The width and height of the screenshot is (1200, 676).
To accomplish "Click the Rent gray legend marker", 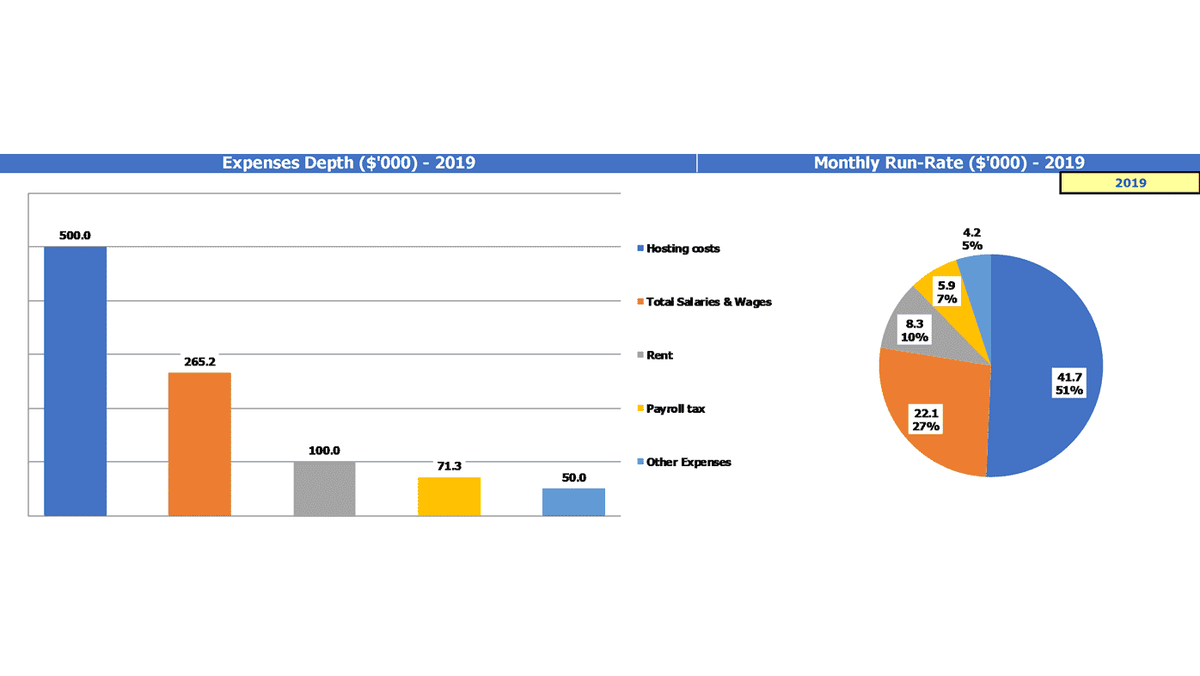I will tap(640, 355).
